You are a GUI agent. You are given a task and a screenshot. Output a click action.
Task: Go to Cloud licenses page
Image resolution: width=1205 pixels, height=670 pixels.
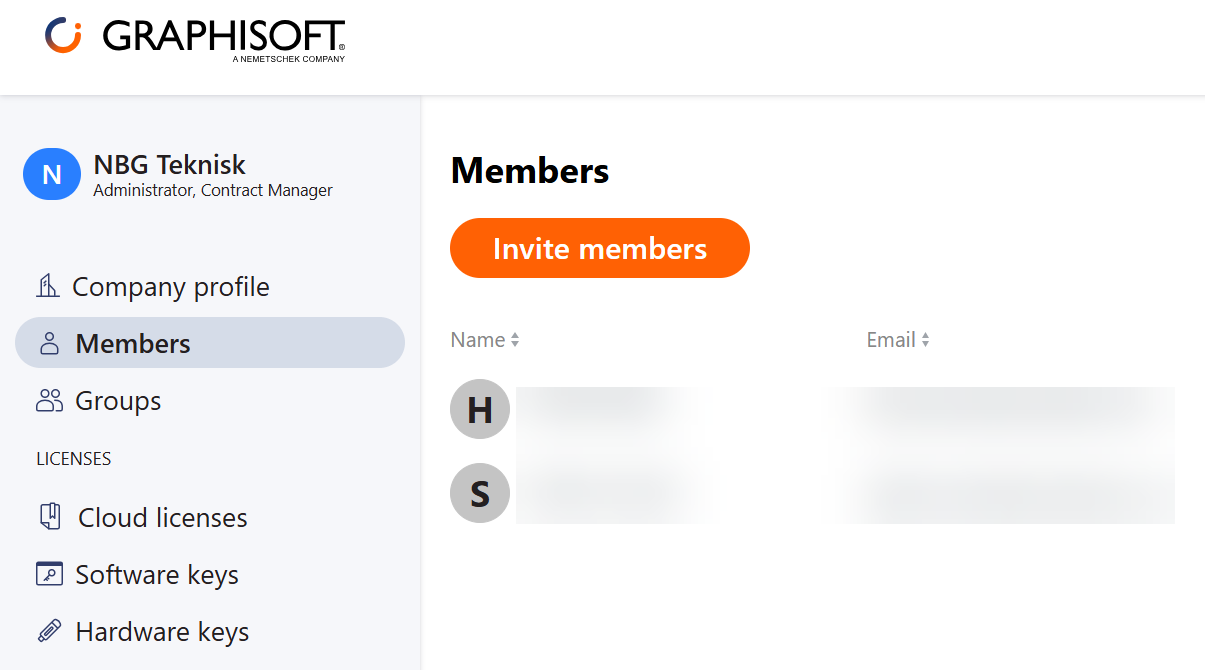[163, 518]
